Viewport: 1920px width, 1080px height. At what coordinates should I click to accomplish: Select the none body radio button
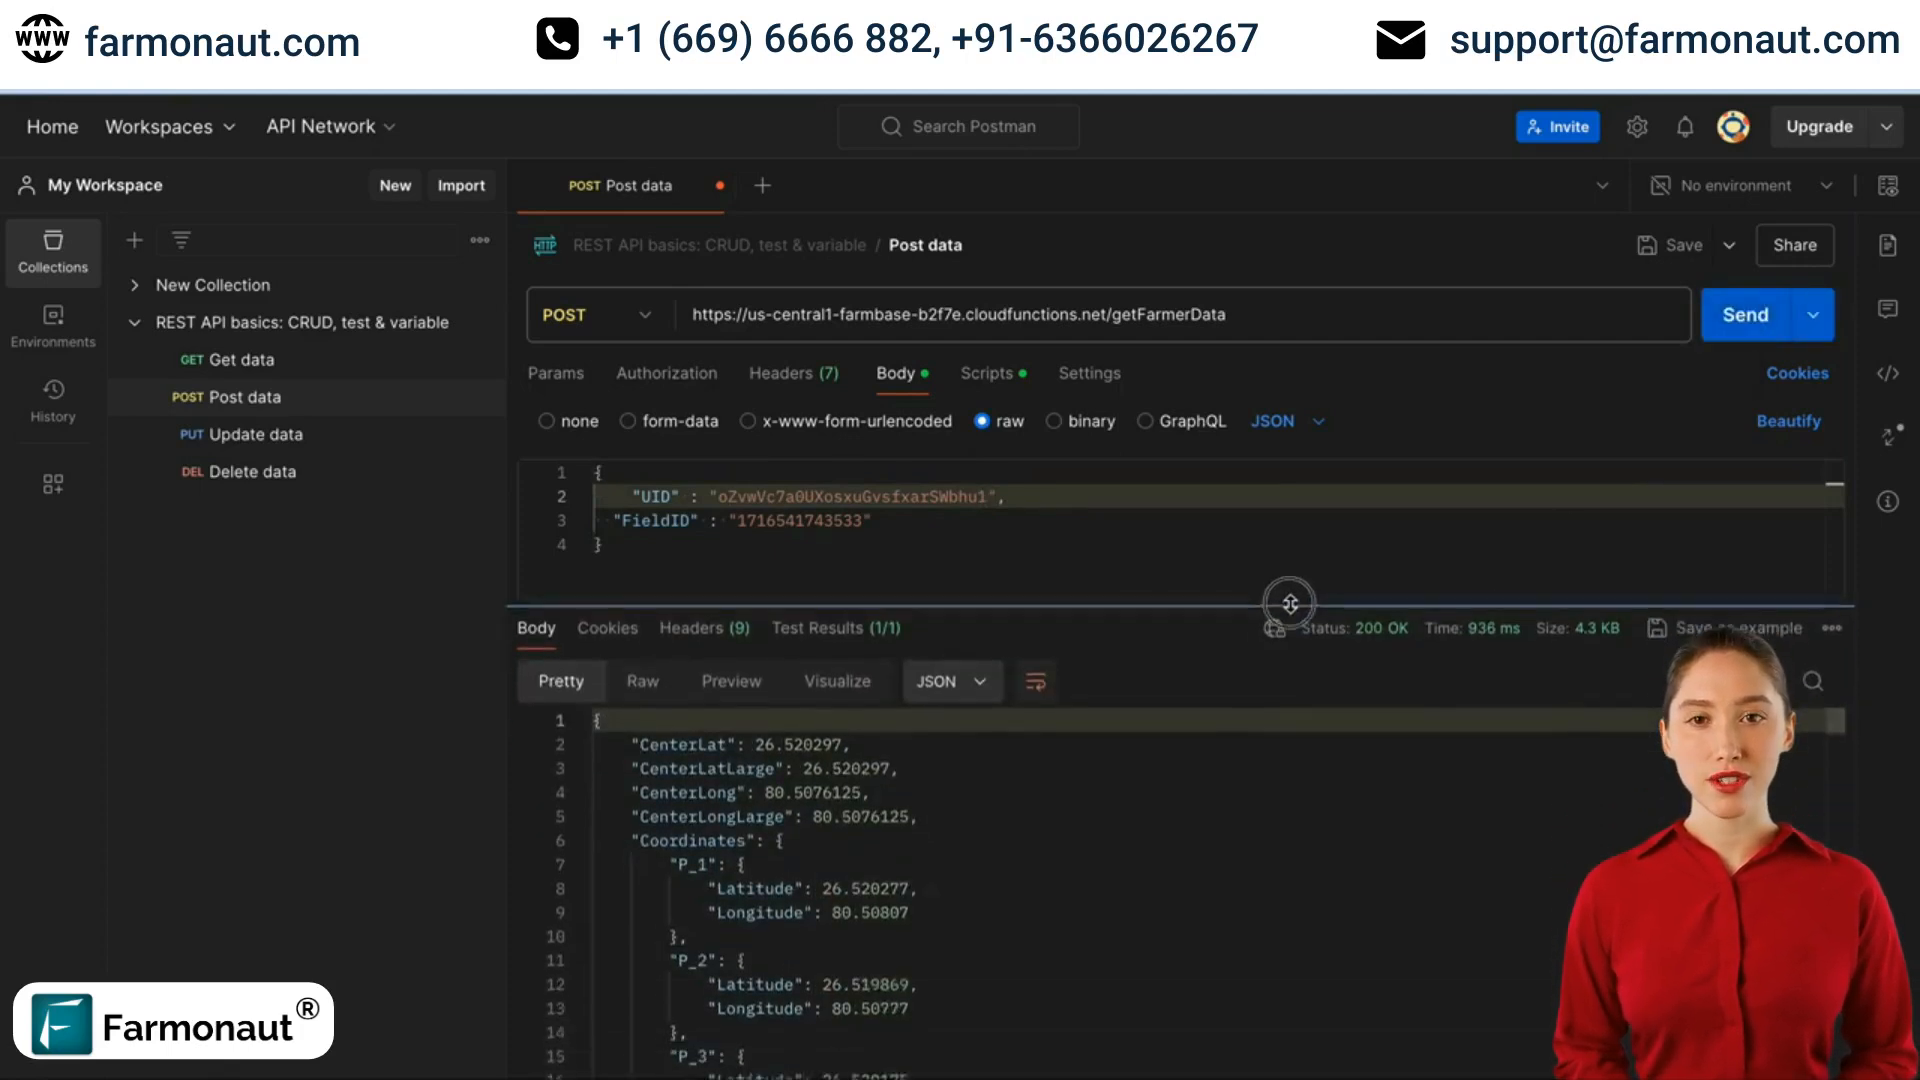coord(546,421)
